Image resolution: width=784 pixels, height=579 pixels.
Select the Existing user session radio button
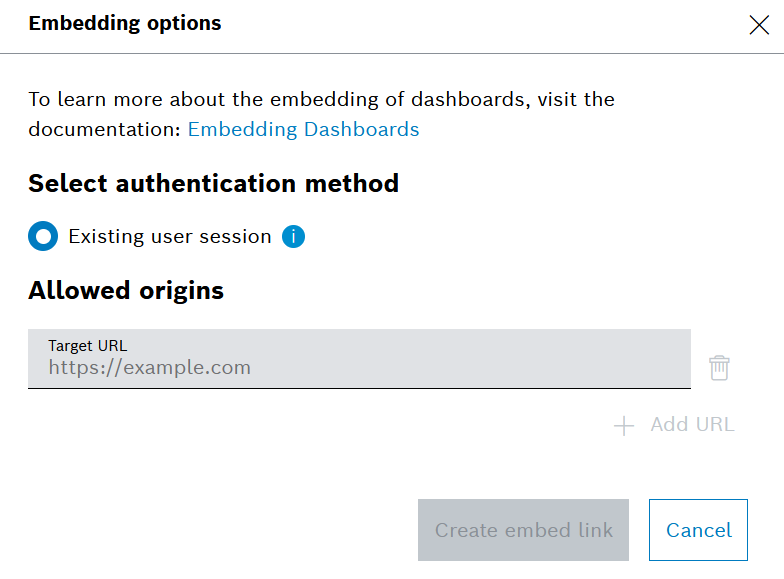click(x=43, y=237)
